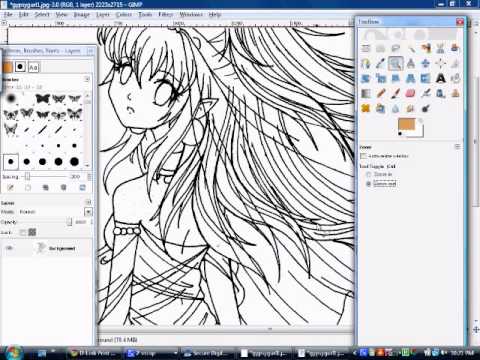Screen dimensions: 480x360
Task: Click the Edit brush button
Action: [11, 188]
